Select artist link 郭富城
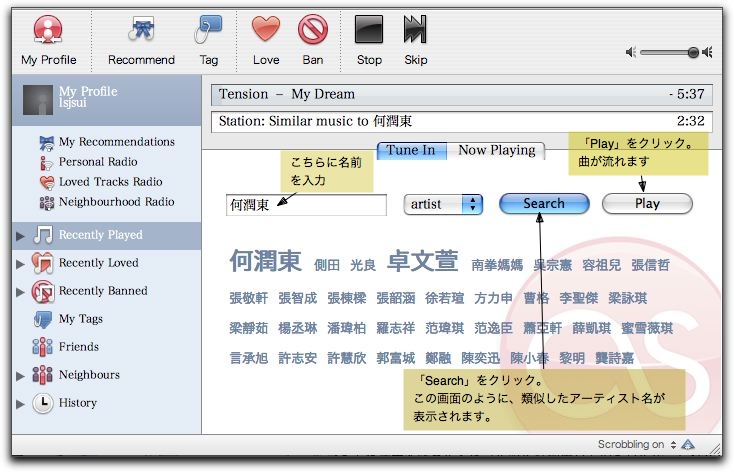The height and width of the screenshot is (472, 734). tap(396, 358)
